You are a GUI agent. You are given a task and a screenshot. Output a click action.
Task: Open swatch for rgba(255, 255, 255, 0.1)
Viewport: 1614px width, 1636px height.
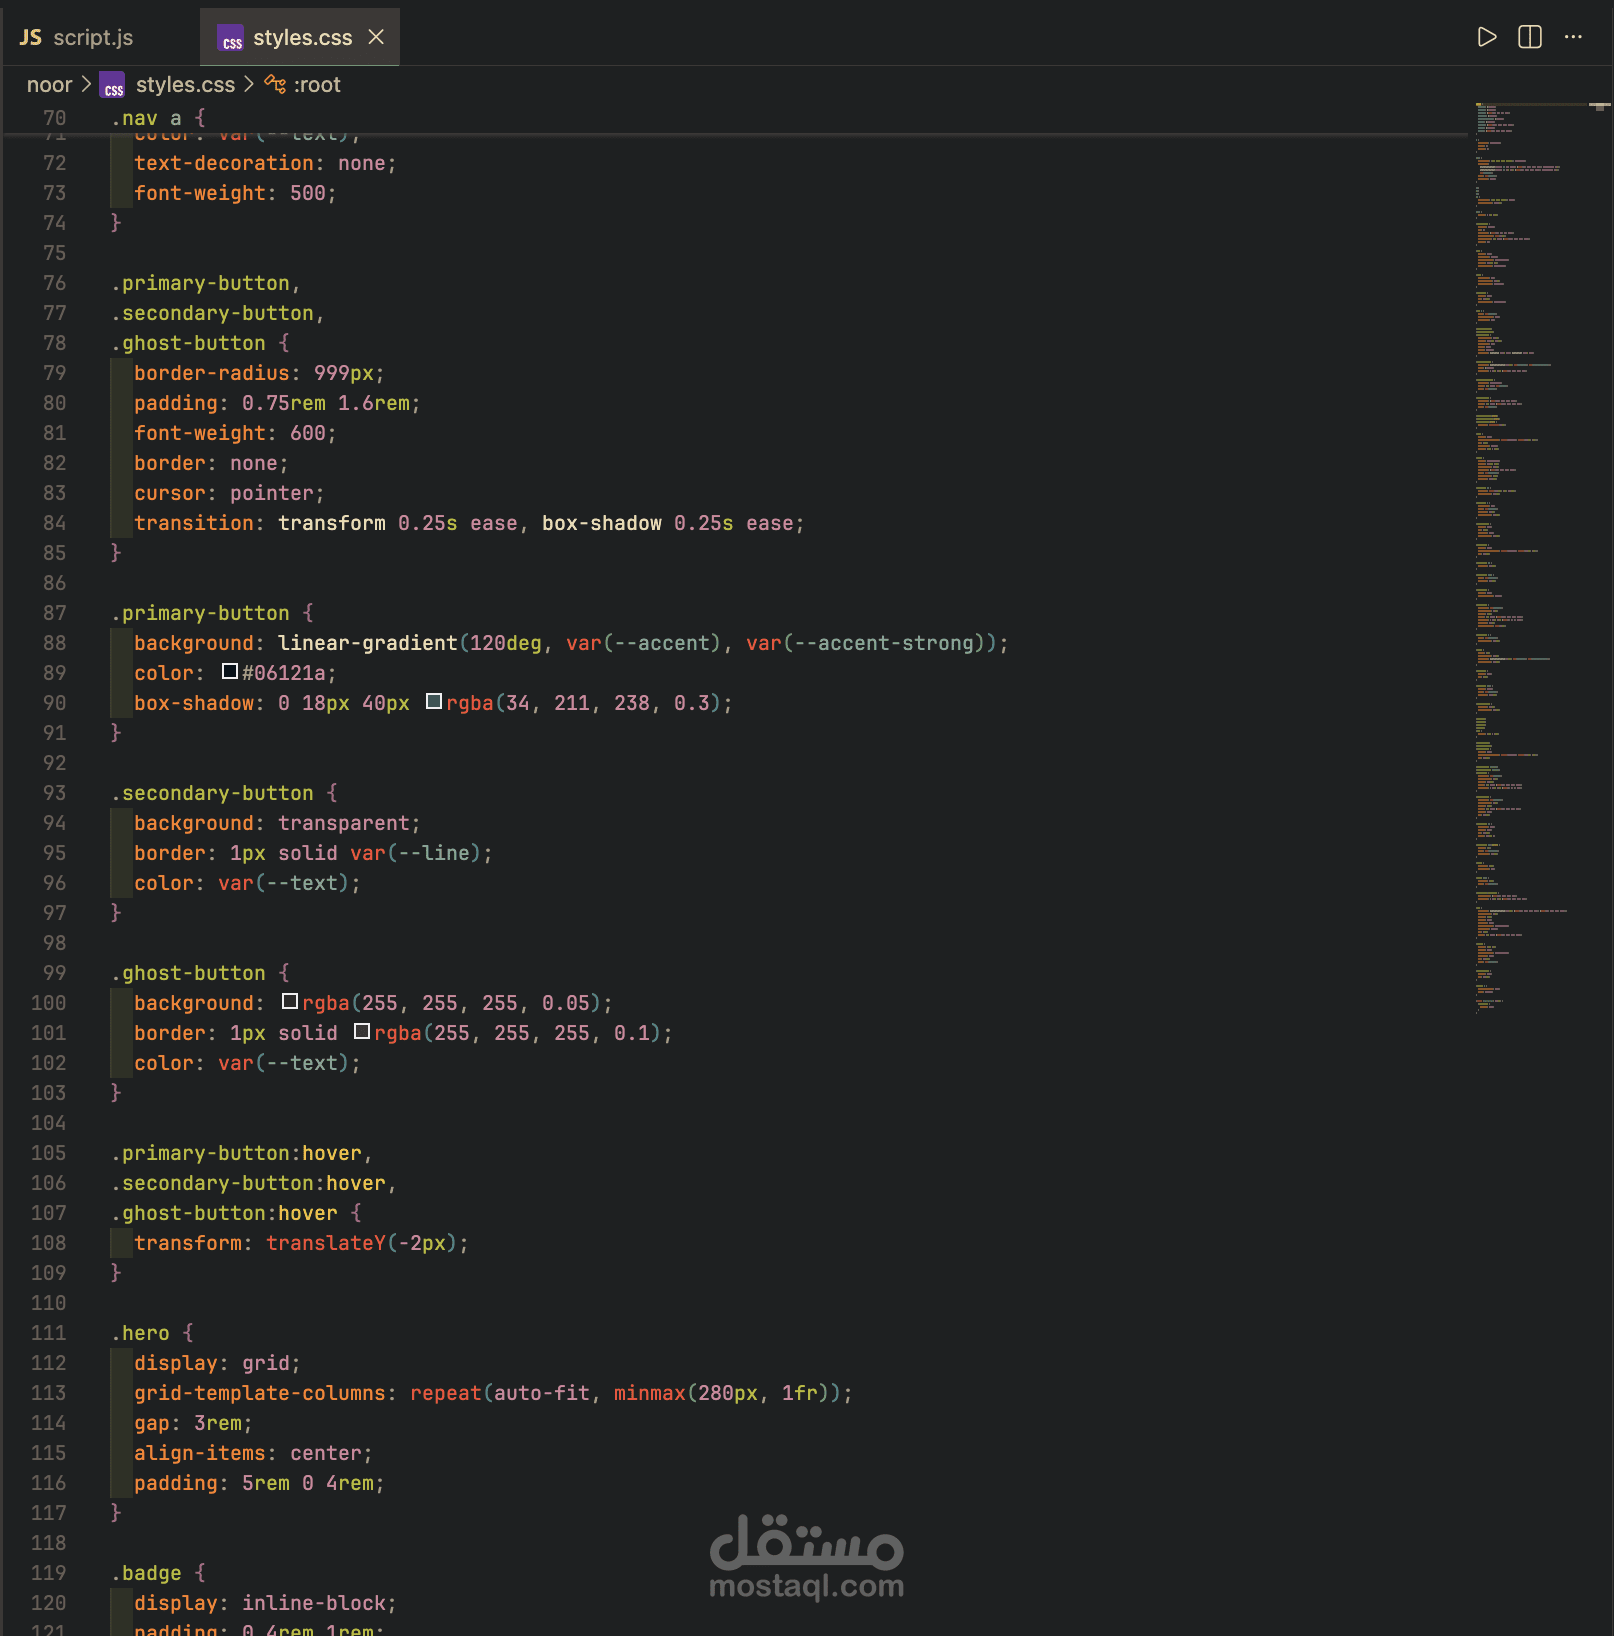(362, 1032)
